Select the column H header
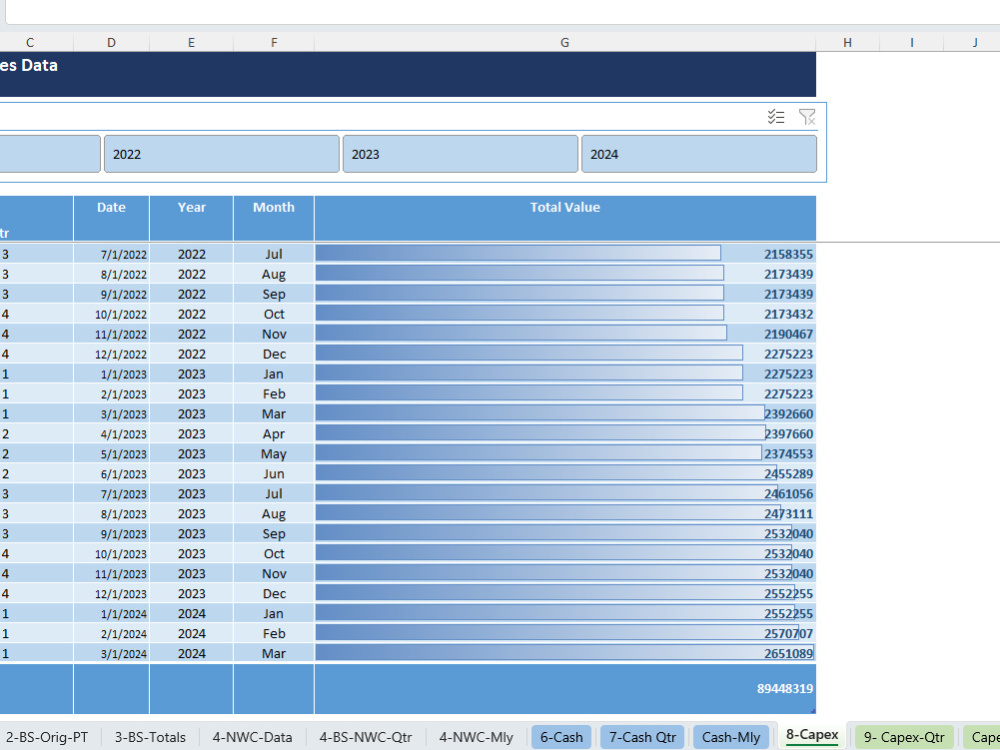 coord(847,42)
